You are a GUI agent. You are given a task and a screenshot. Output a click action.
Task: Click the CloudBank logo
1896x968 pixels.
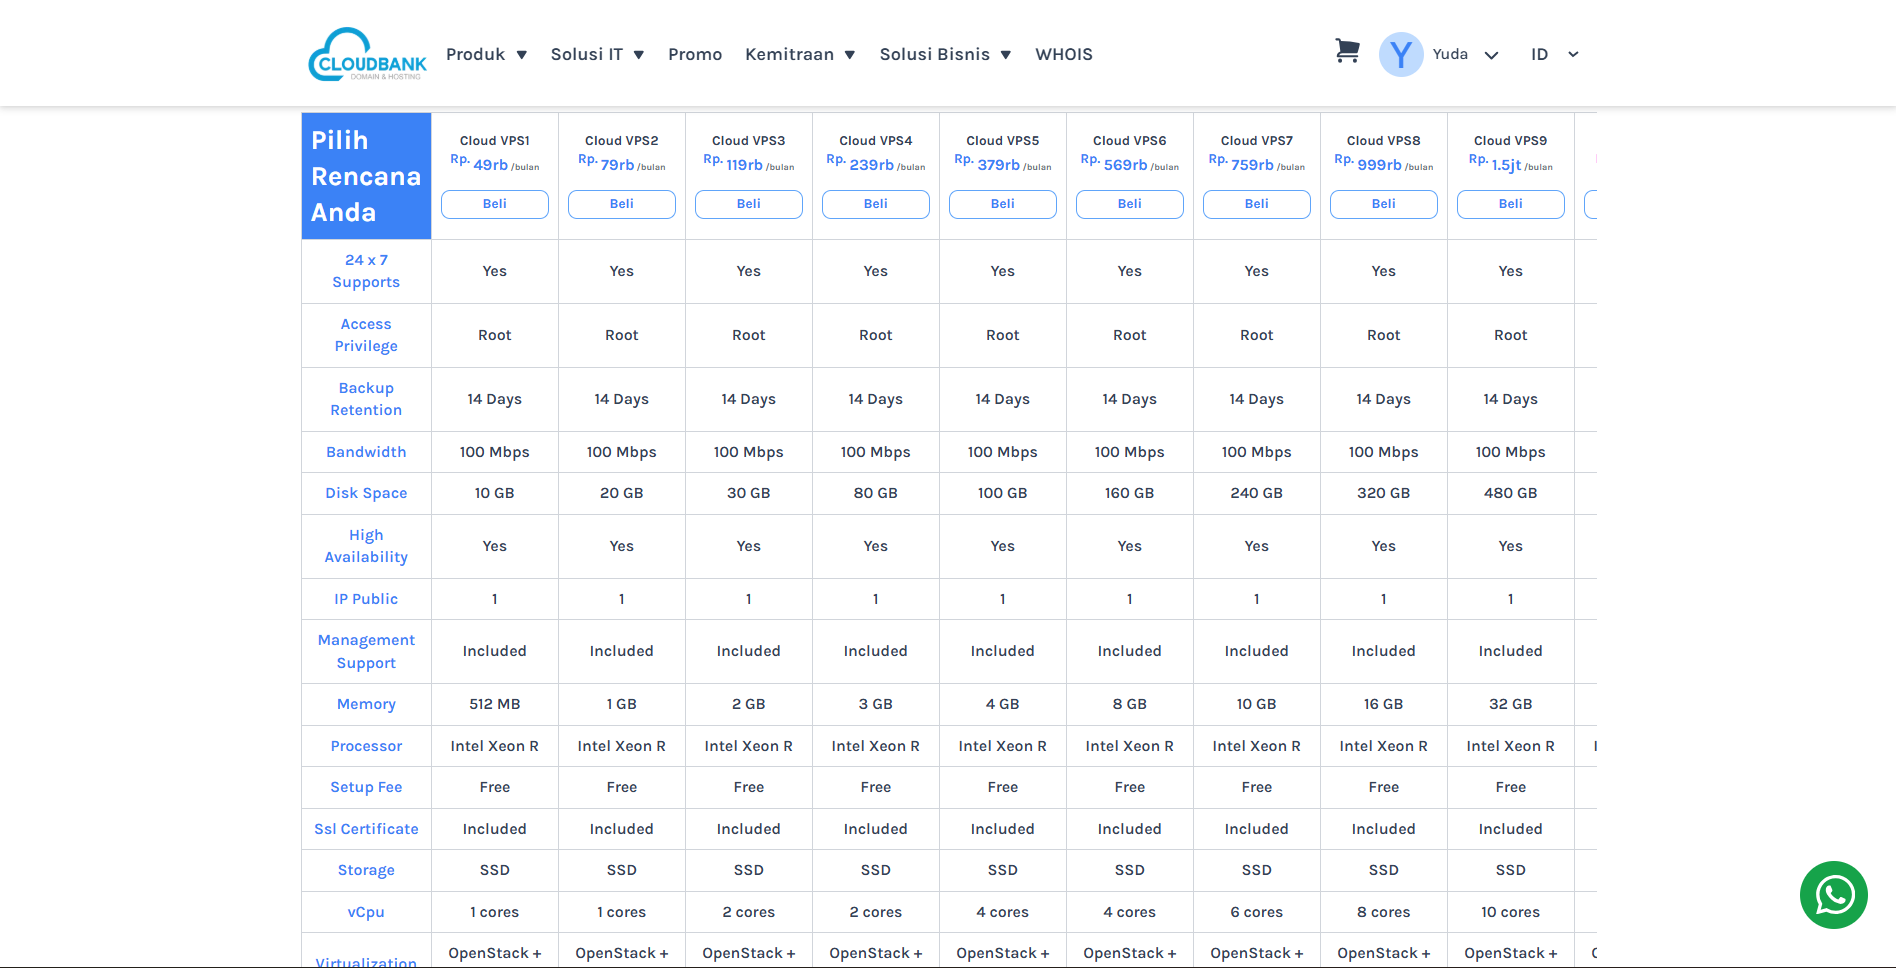tap(367, 54)
